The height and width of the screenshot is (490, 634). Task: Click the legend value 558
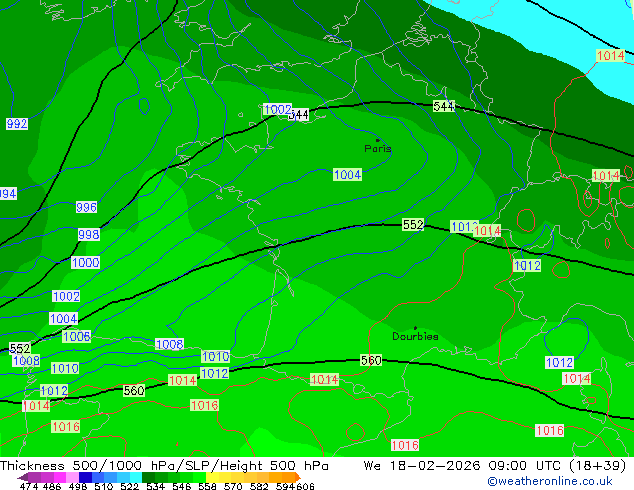(207, 486)
